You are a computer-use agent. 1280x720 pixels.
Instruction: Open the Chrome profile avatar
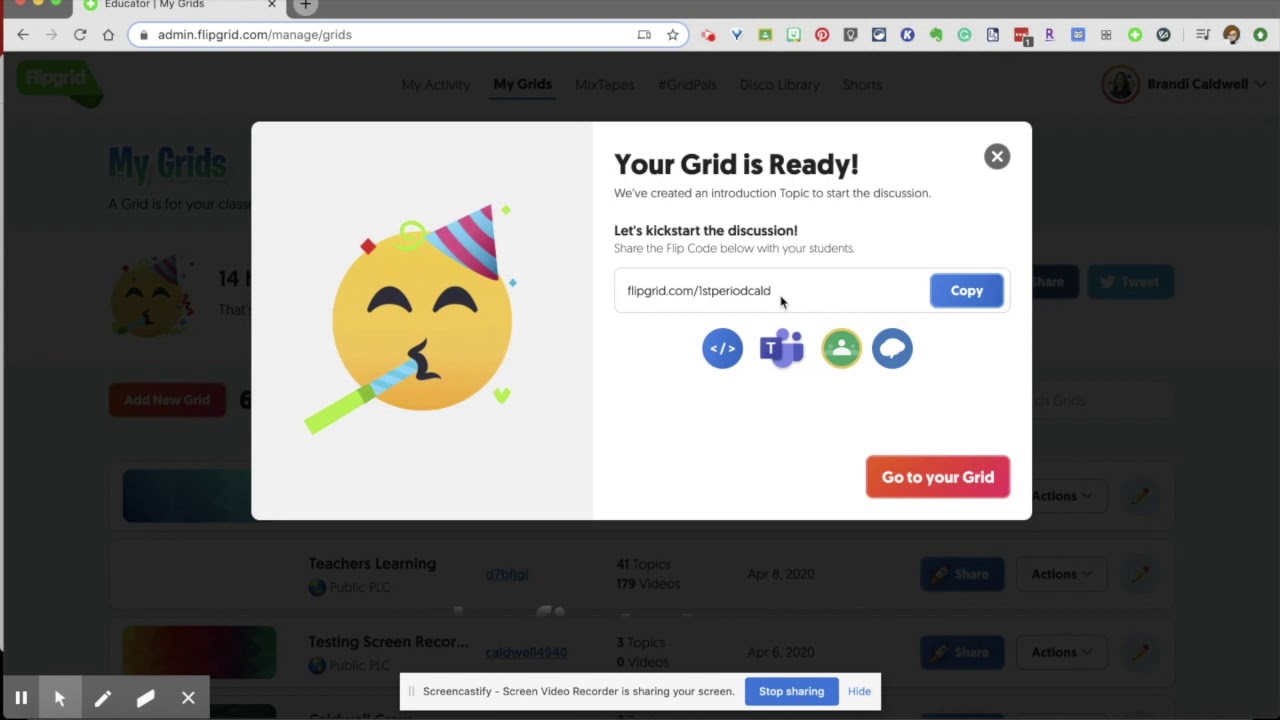coord(1231,34)
